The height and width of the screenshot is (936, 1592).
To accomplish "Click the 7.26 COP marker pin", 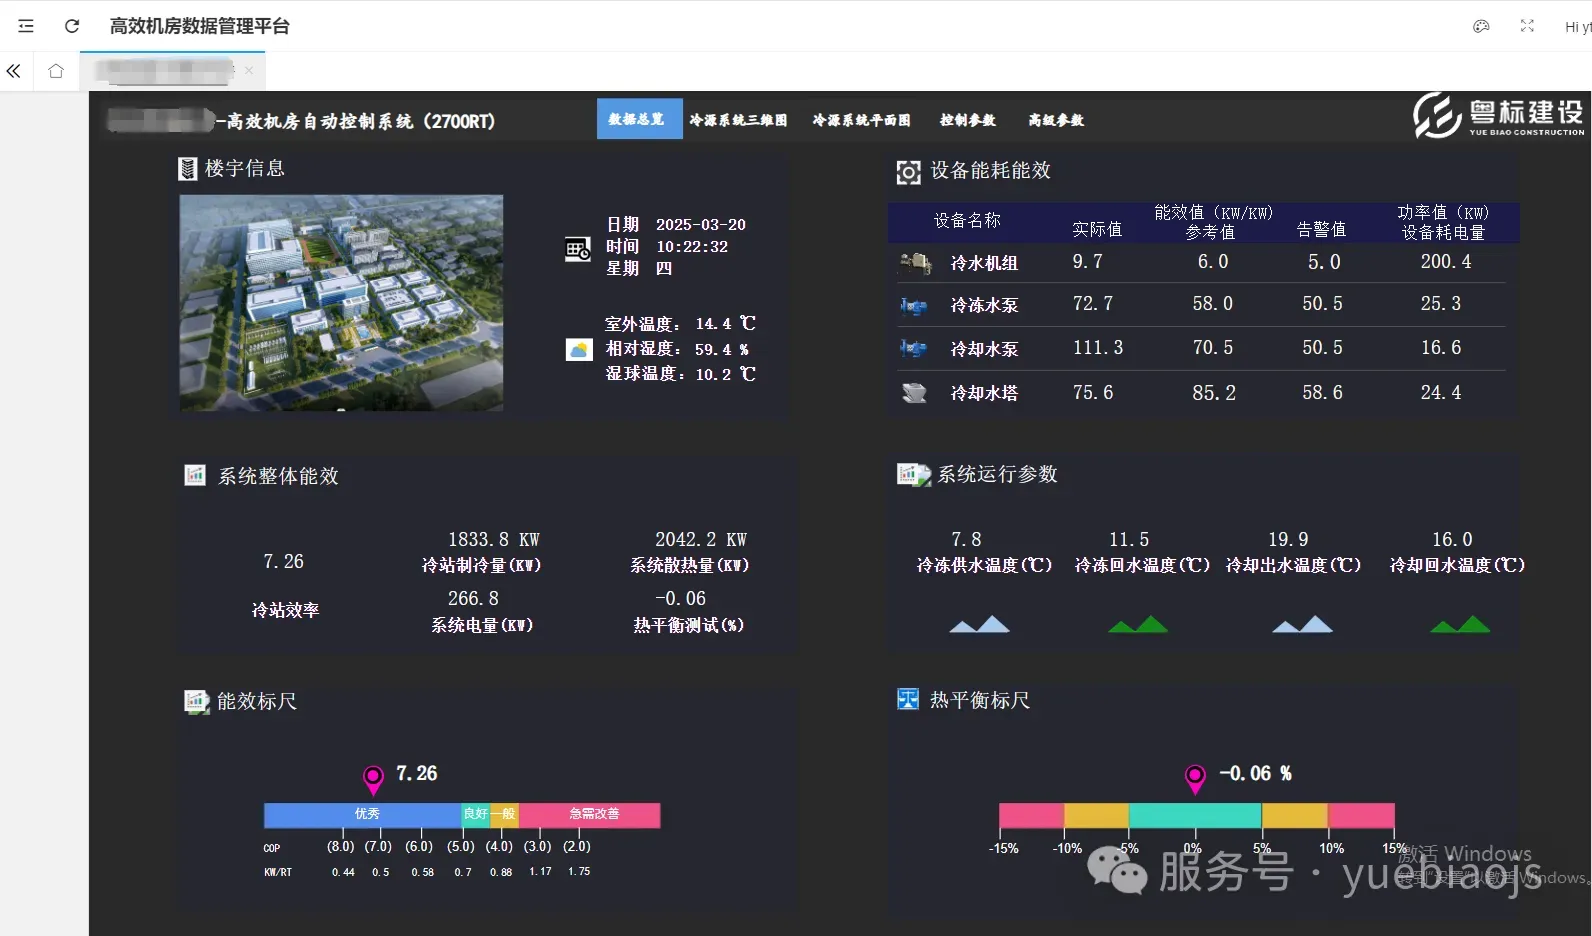I will pyautogui.click(x=373, y=779).
